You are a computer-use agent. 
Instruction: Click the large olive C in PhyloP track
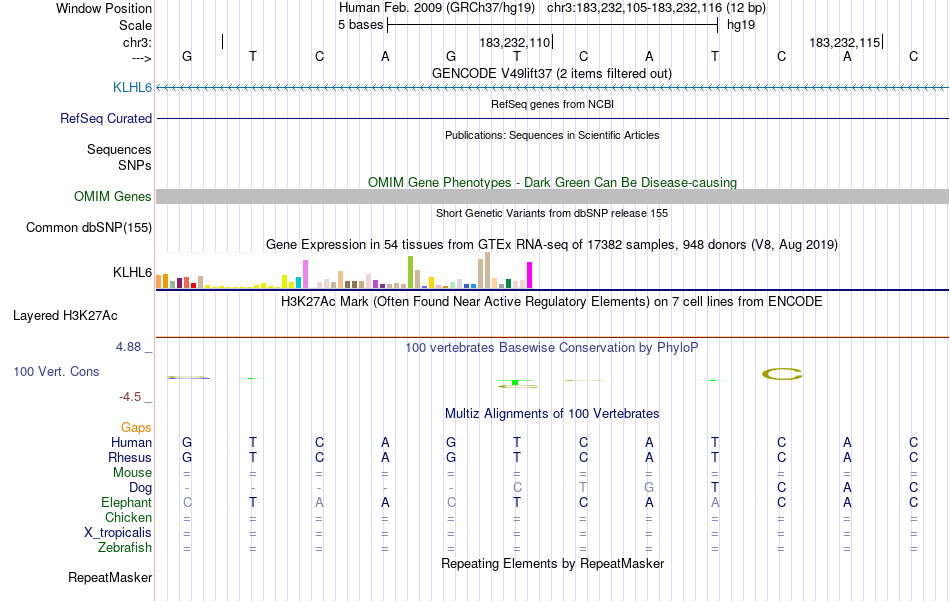[x=782, y=374]
